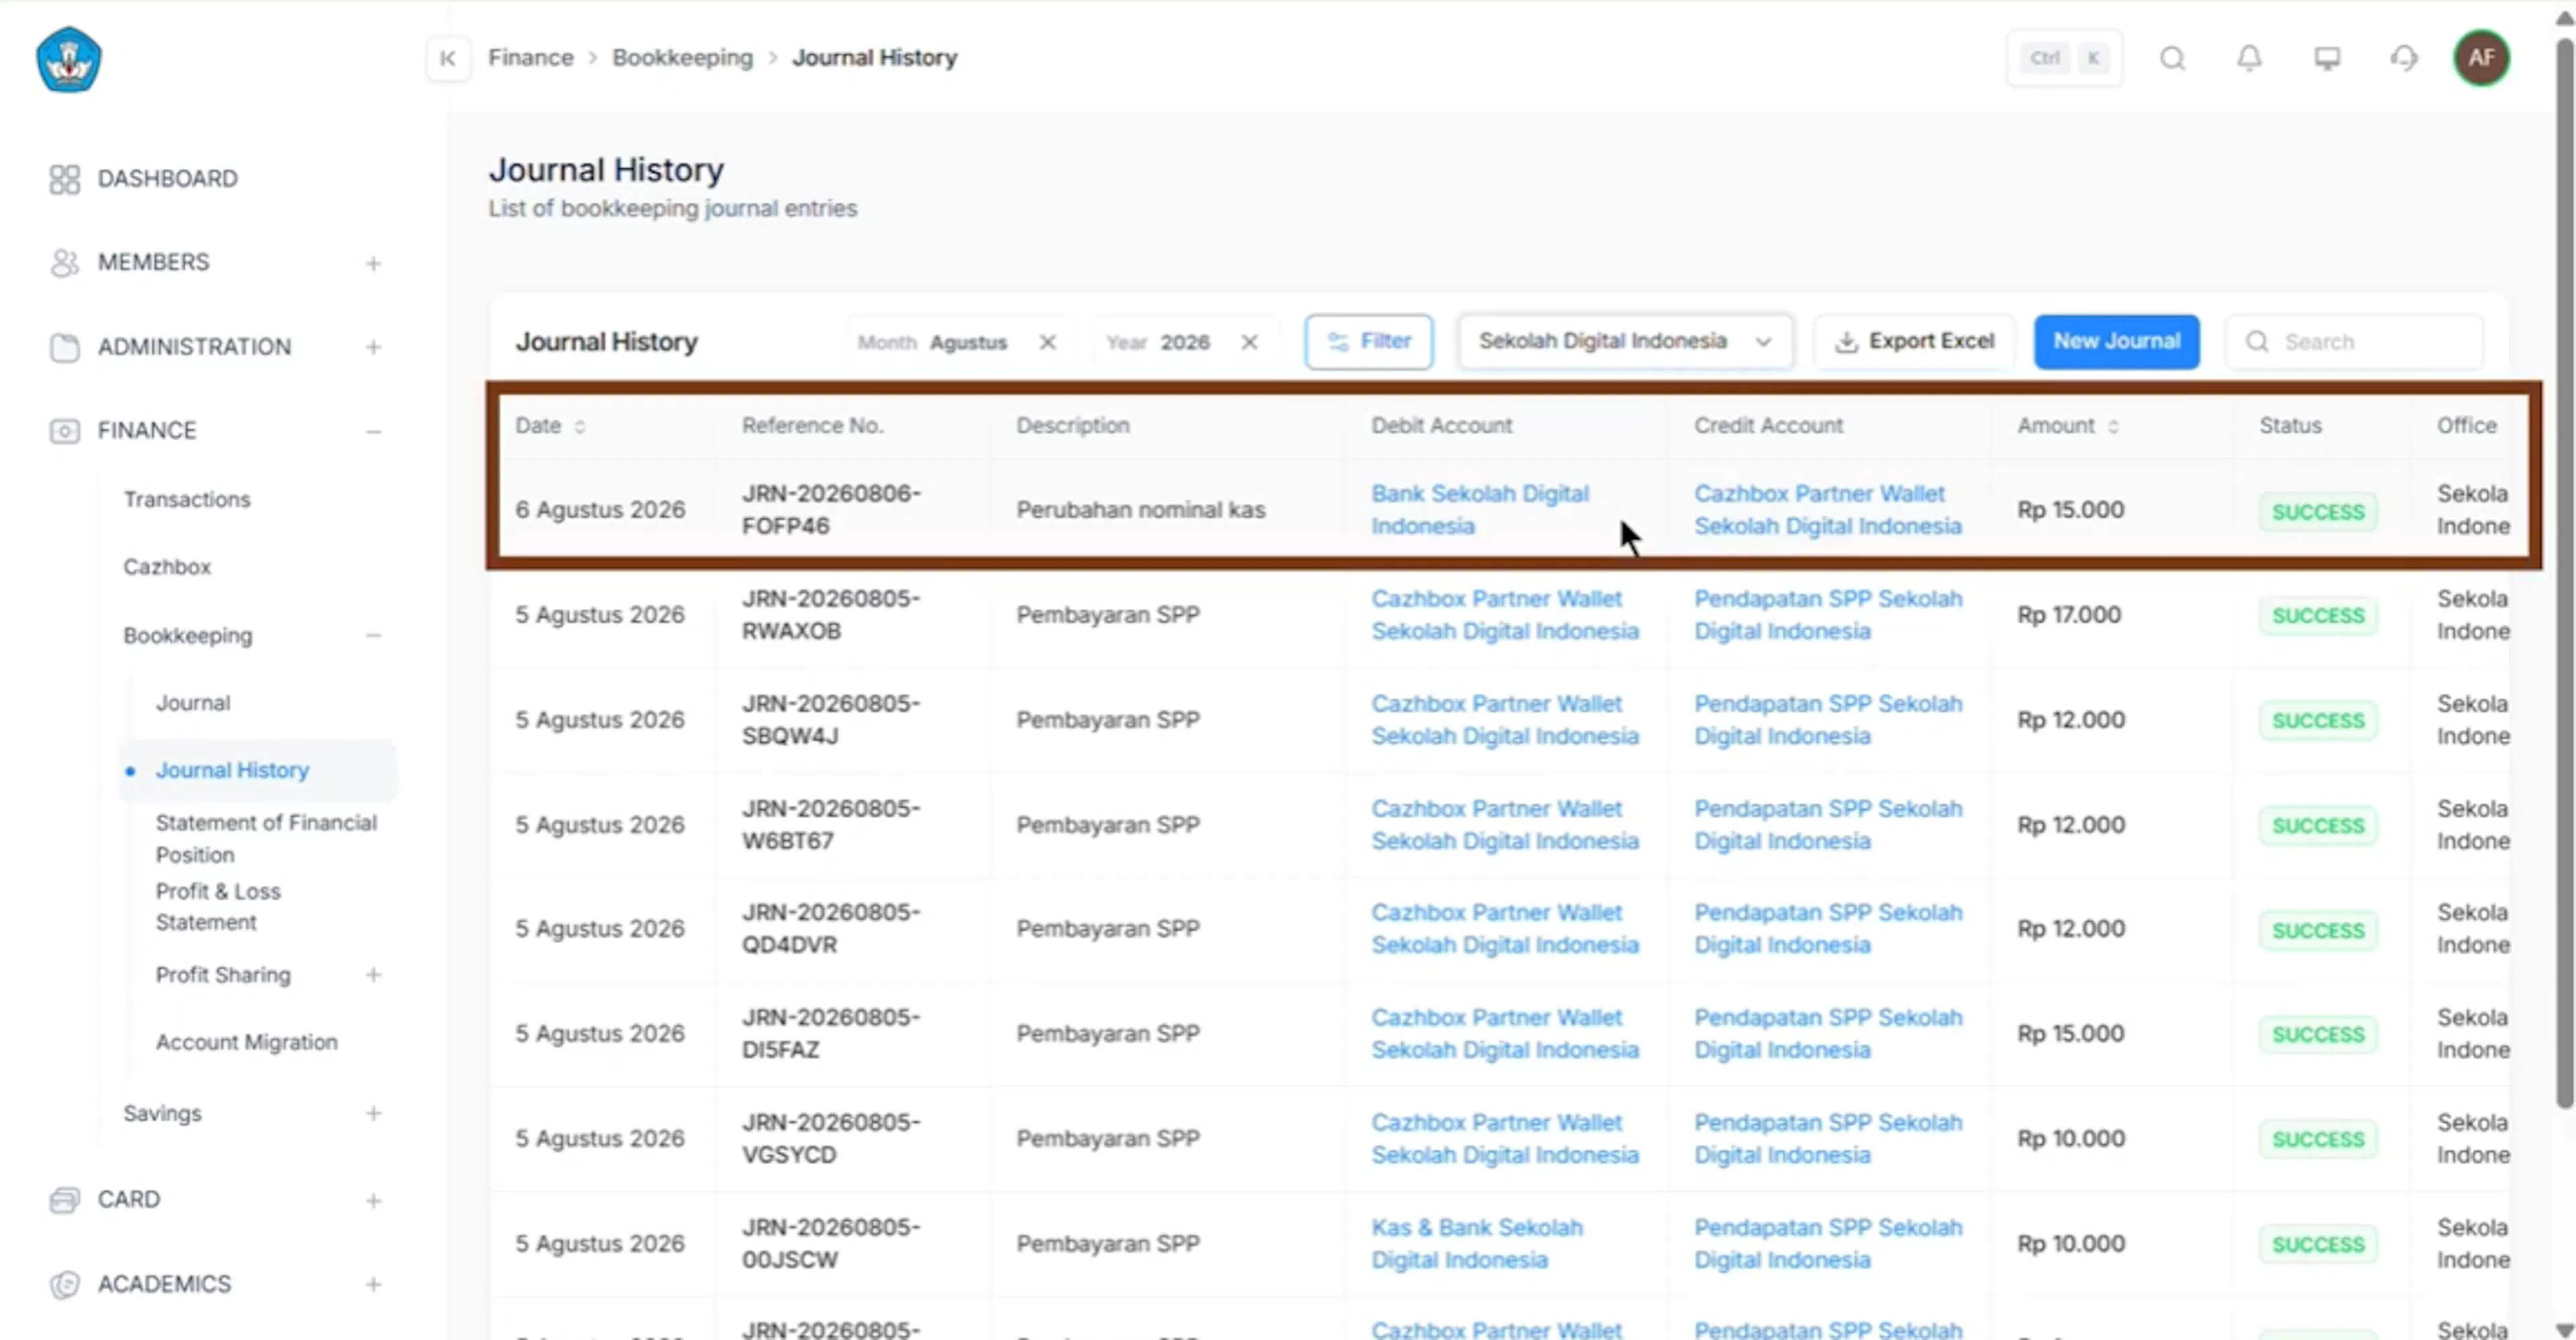The height and width of the screenshot is (1340, 2576).
Task: Click reference number JRN-20260805-00JSCW
Action: pos(830,1244)
